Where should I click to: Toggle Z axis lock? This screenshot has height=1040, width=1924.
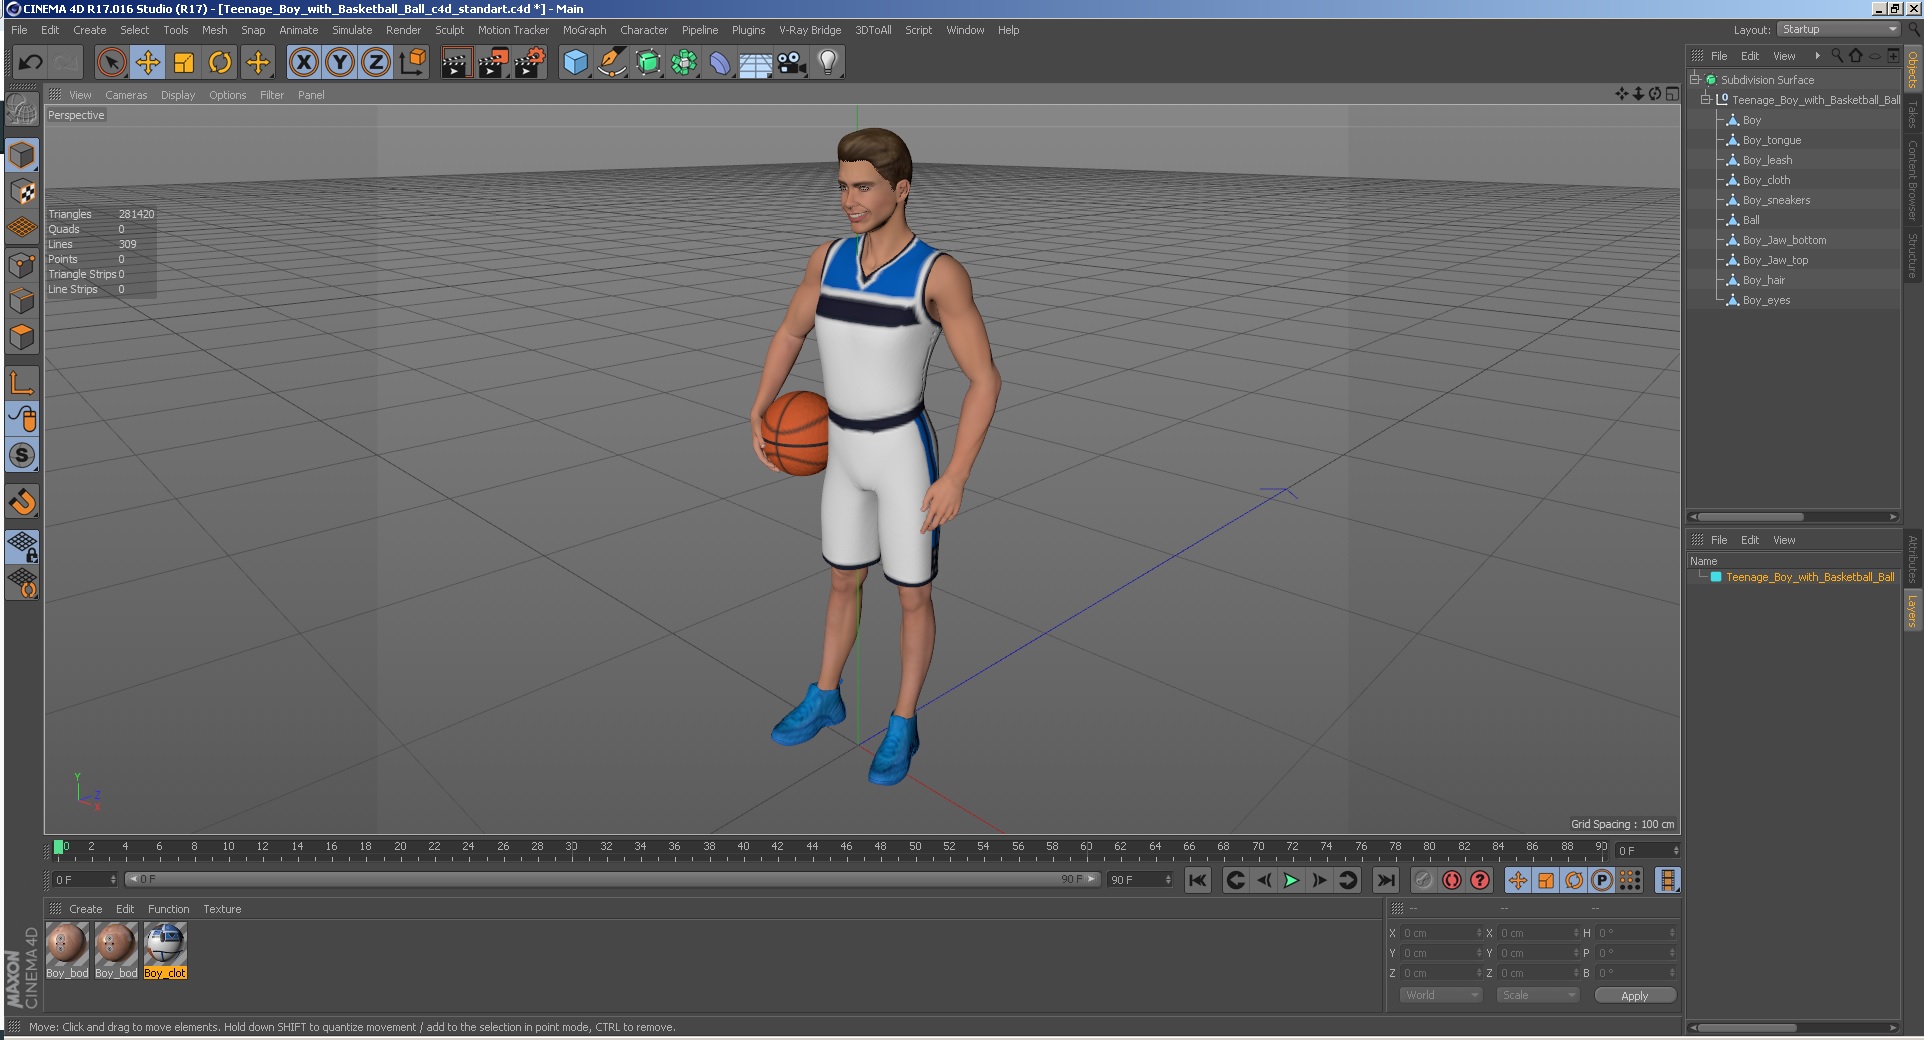pyautogui.click(x=376, y=62)
